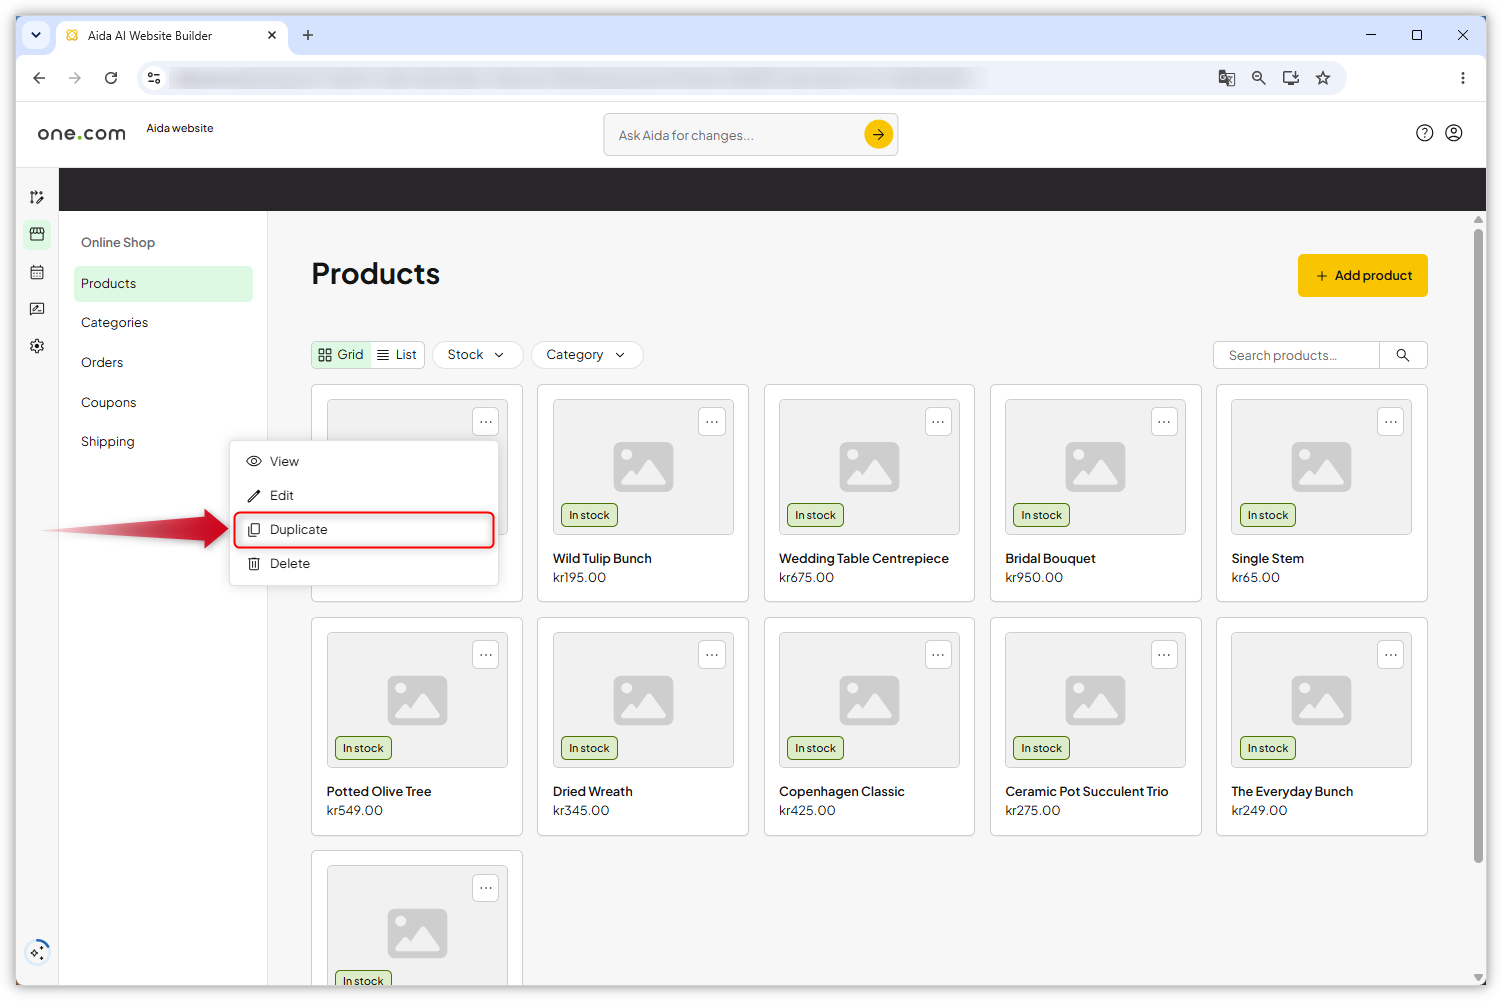Open options menu on Wedding Table Centrepiece
Viewport: 1502px width, 1001px height.
coord(938,422)
